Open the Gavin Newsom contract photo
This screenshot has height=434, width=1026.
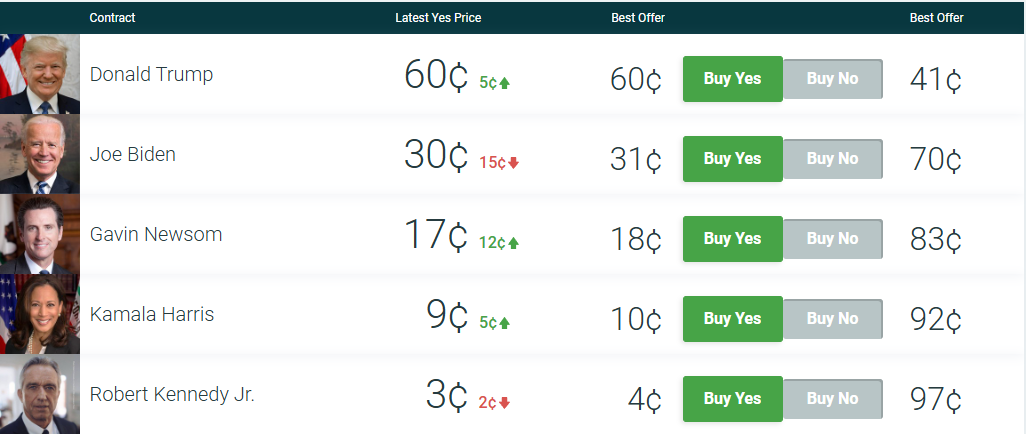click(40, 235)
